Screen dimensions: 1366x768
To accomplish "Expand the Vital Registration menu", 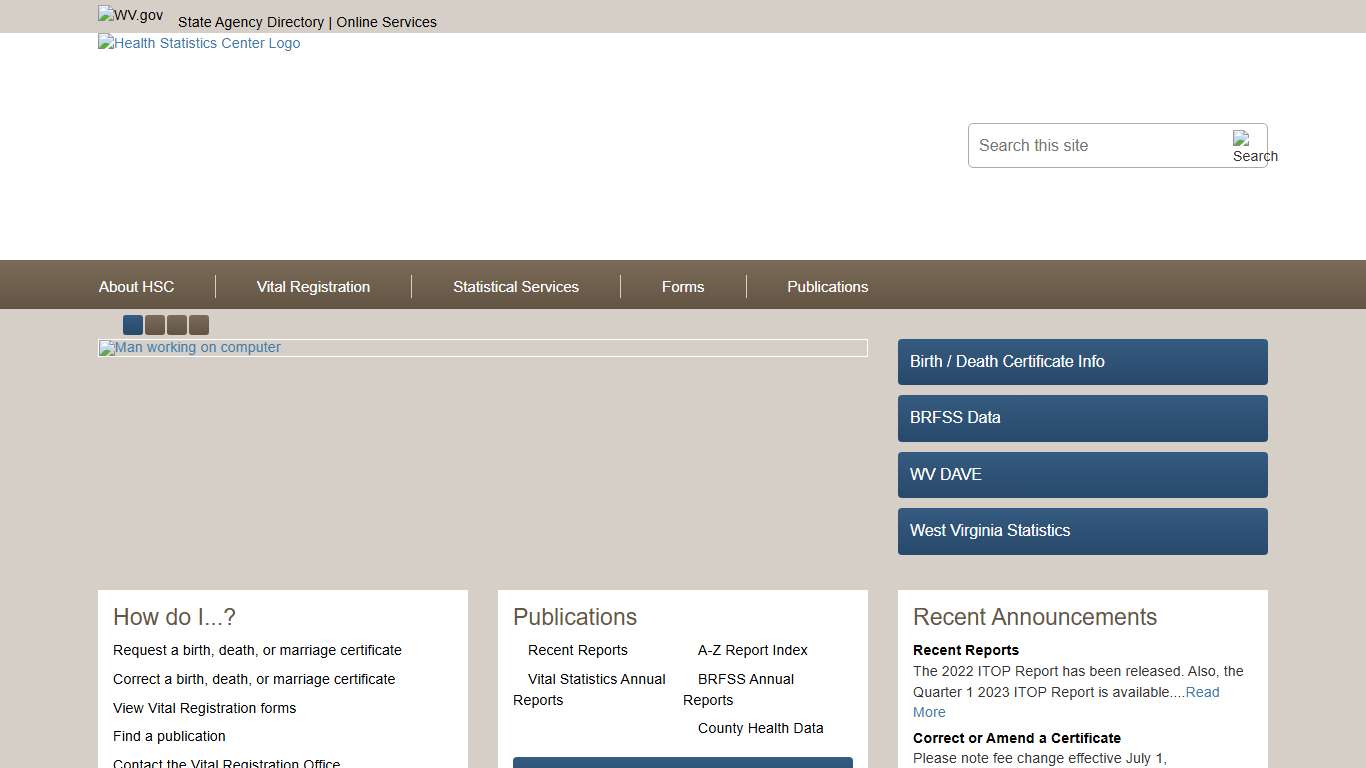I will [x=313, y=287].
